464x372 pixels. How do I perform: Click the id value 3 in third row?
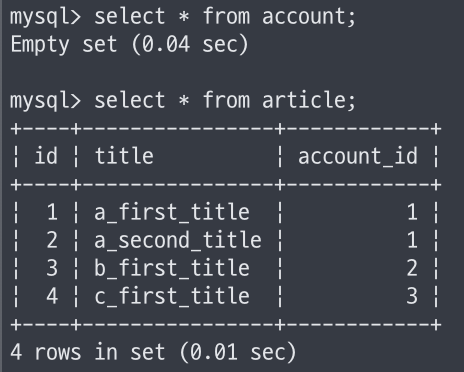[52, 268]
